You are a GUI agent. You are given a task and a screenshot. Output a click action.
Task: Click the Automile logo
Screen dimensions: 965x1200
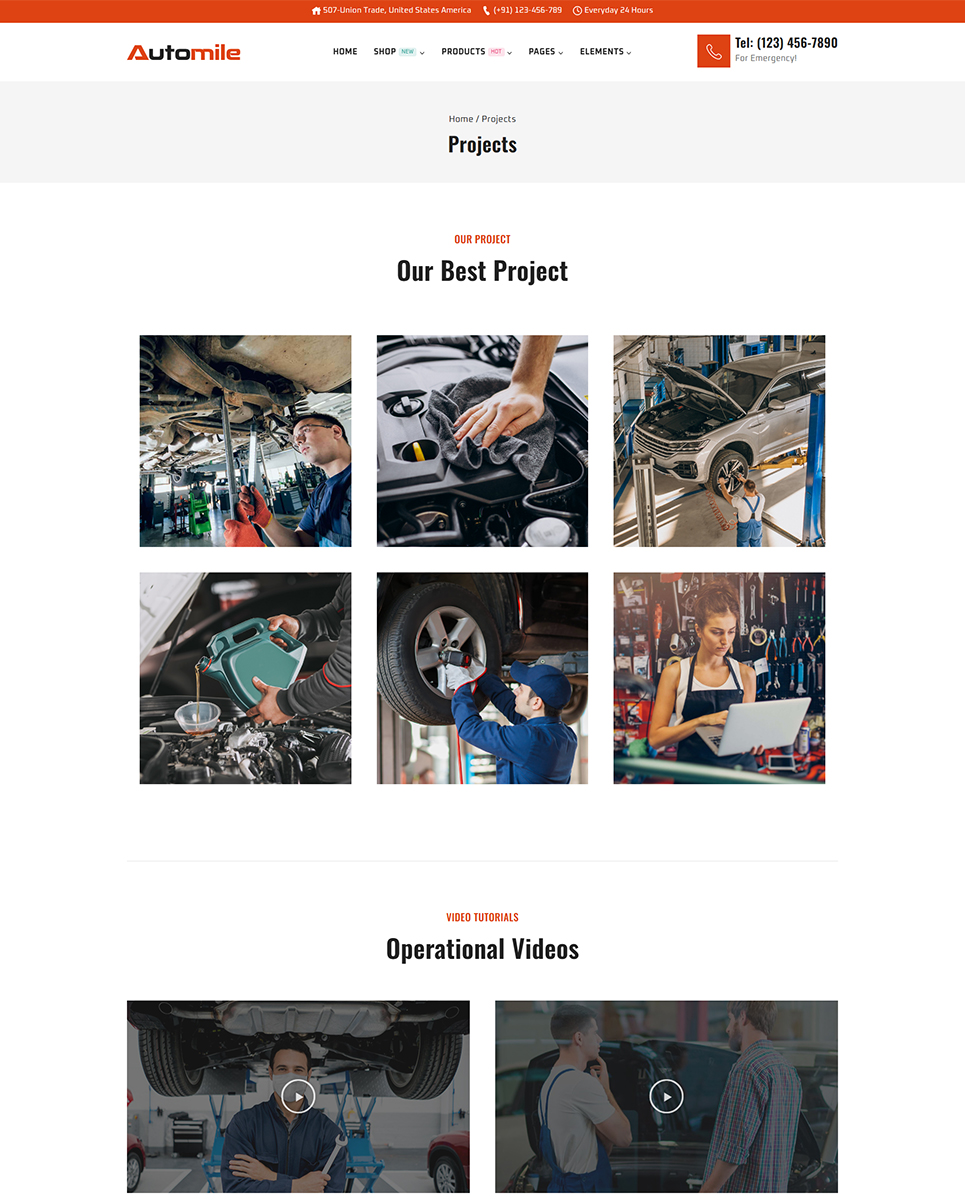click(x=184, y=52)
